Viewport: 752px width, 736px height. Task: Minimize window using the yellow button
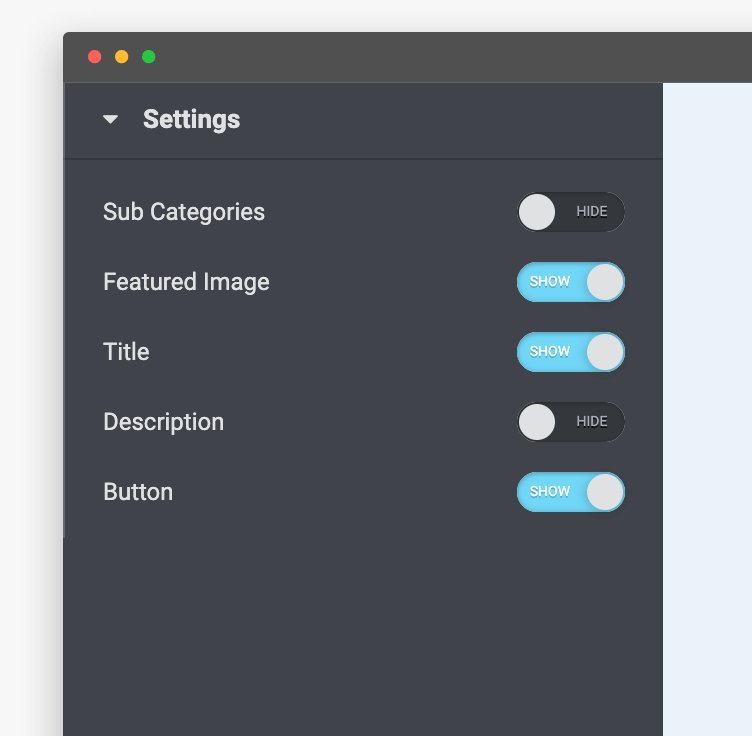[x=122, y=57]
